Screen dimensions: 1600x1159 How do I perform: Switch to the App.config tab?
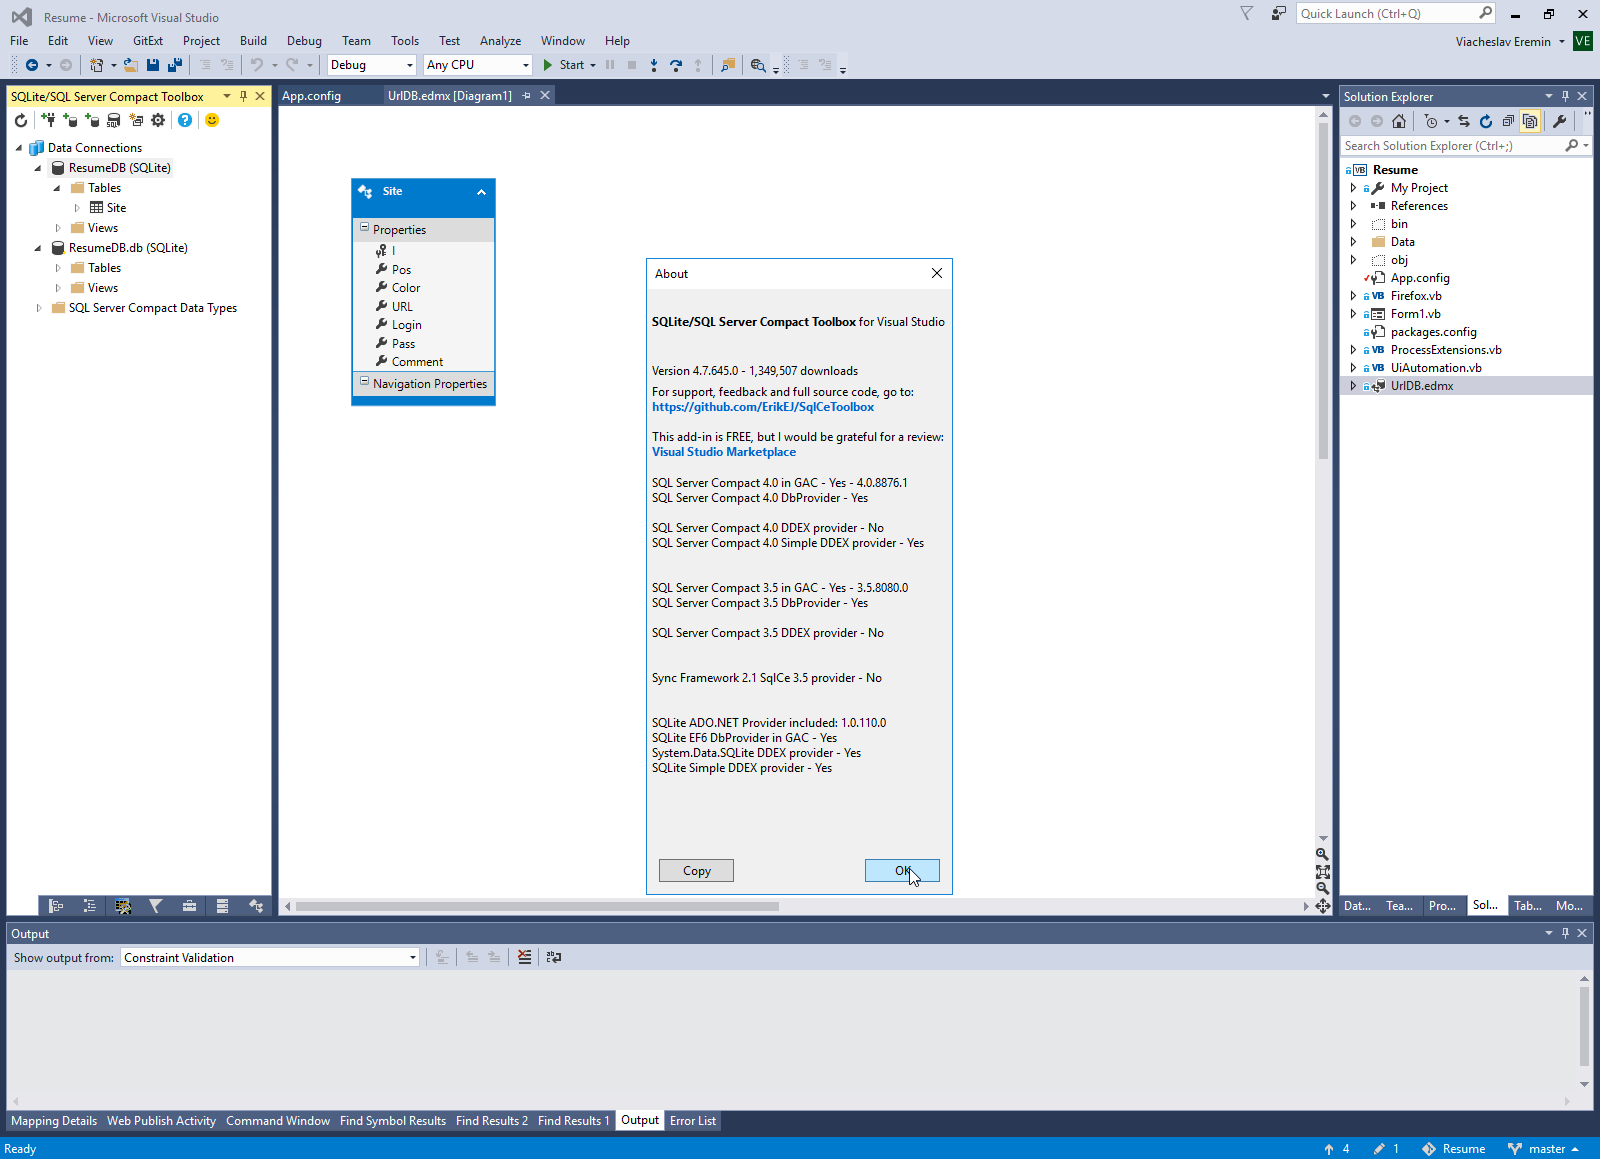click(311, 96)
